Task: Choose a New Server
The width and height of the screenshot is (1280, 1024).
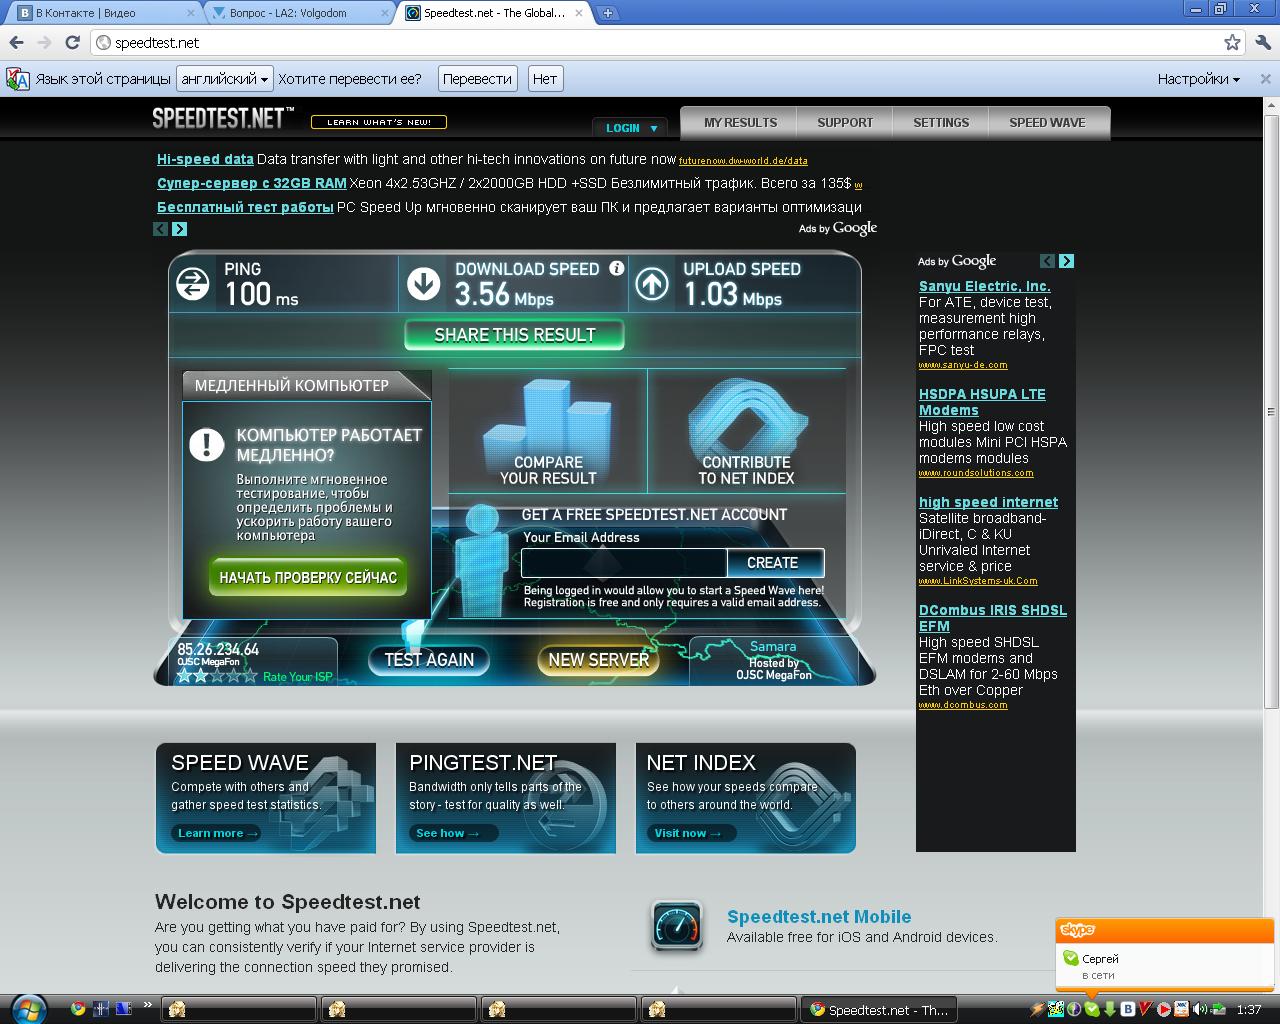Action: (598, 659)
